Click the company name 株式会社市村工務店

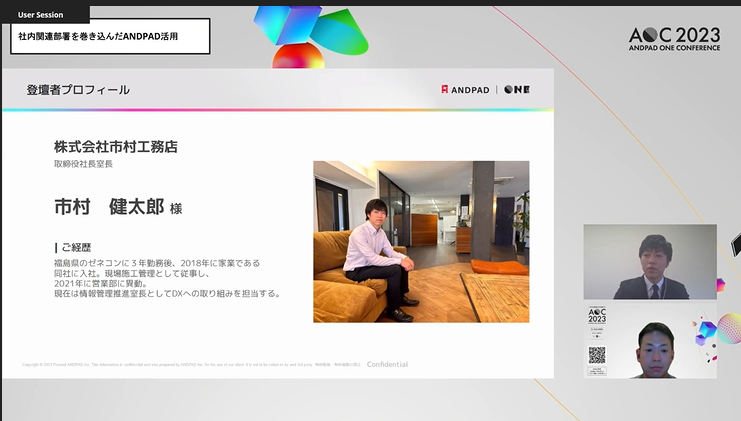point(116,147)
